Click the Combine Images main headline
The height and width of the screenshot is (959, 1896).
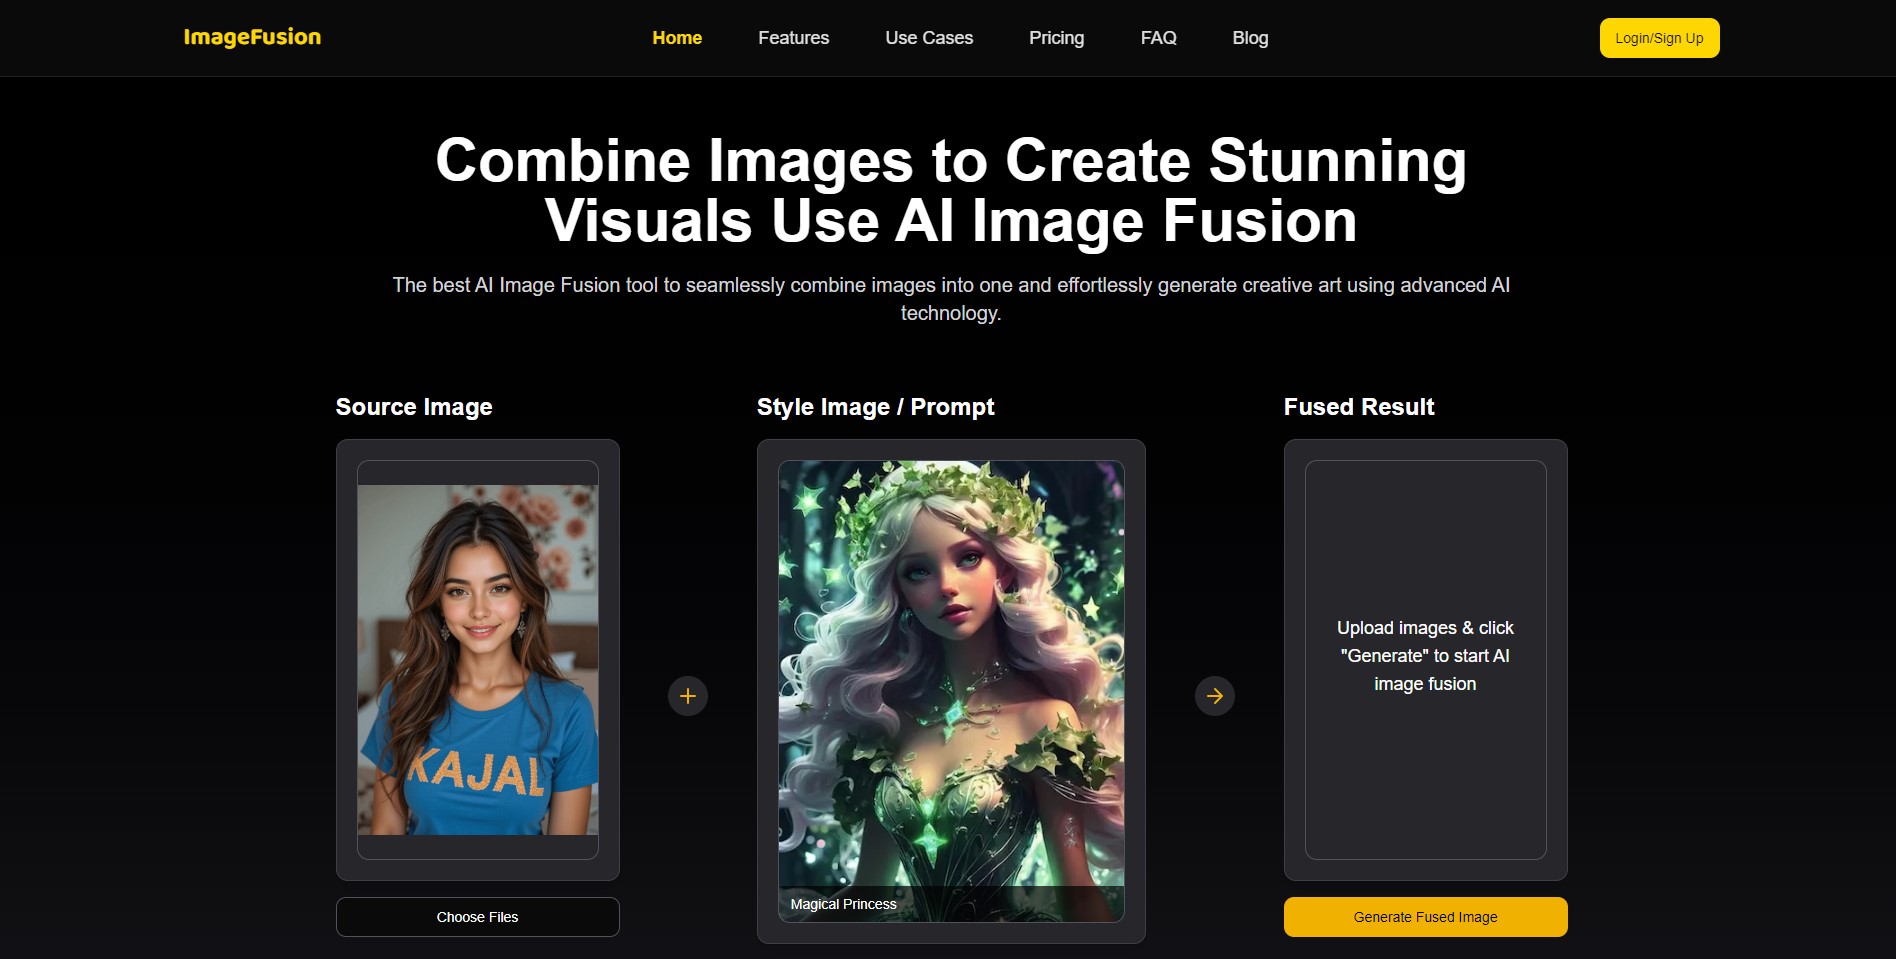click(x=951, y=190)
